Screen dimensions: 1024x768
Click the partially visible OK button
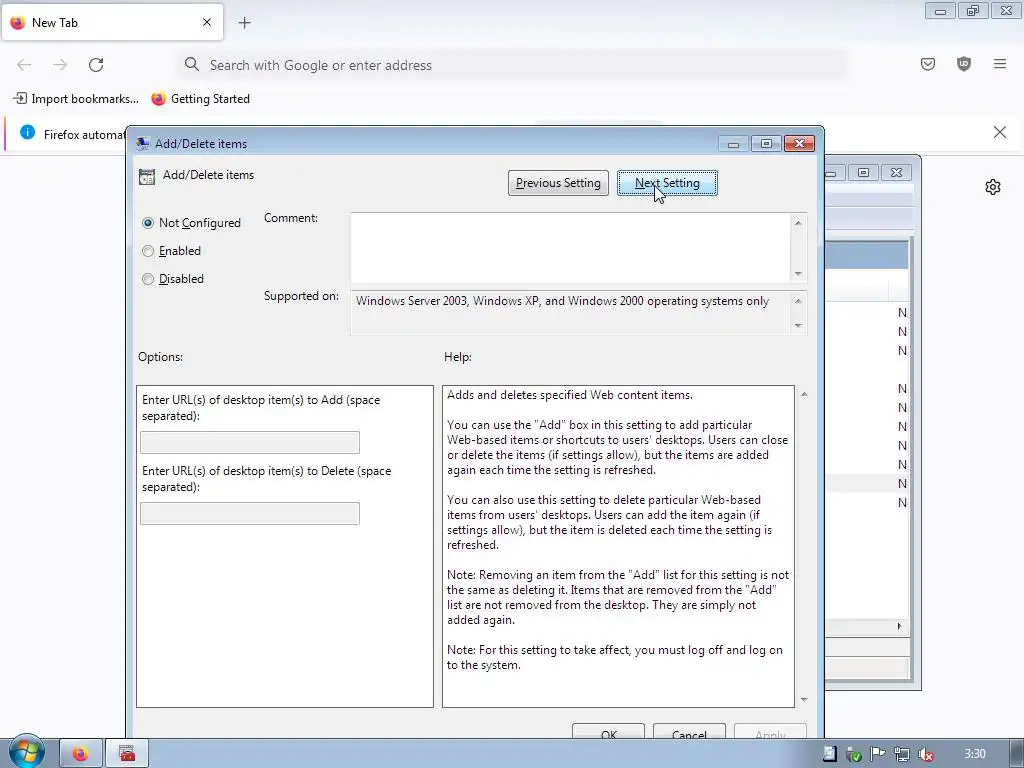(608, 731)
